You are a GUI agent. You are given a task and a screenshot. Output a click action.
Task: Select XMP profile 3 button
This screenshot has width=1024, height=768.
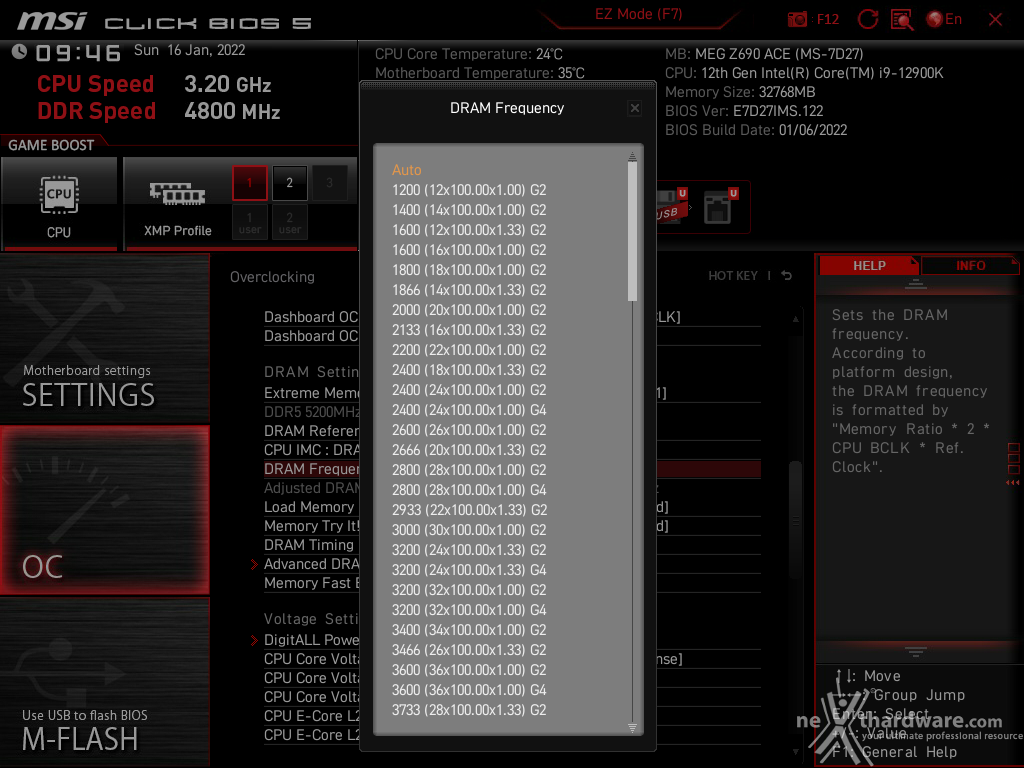[x=329, y=183]
